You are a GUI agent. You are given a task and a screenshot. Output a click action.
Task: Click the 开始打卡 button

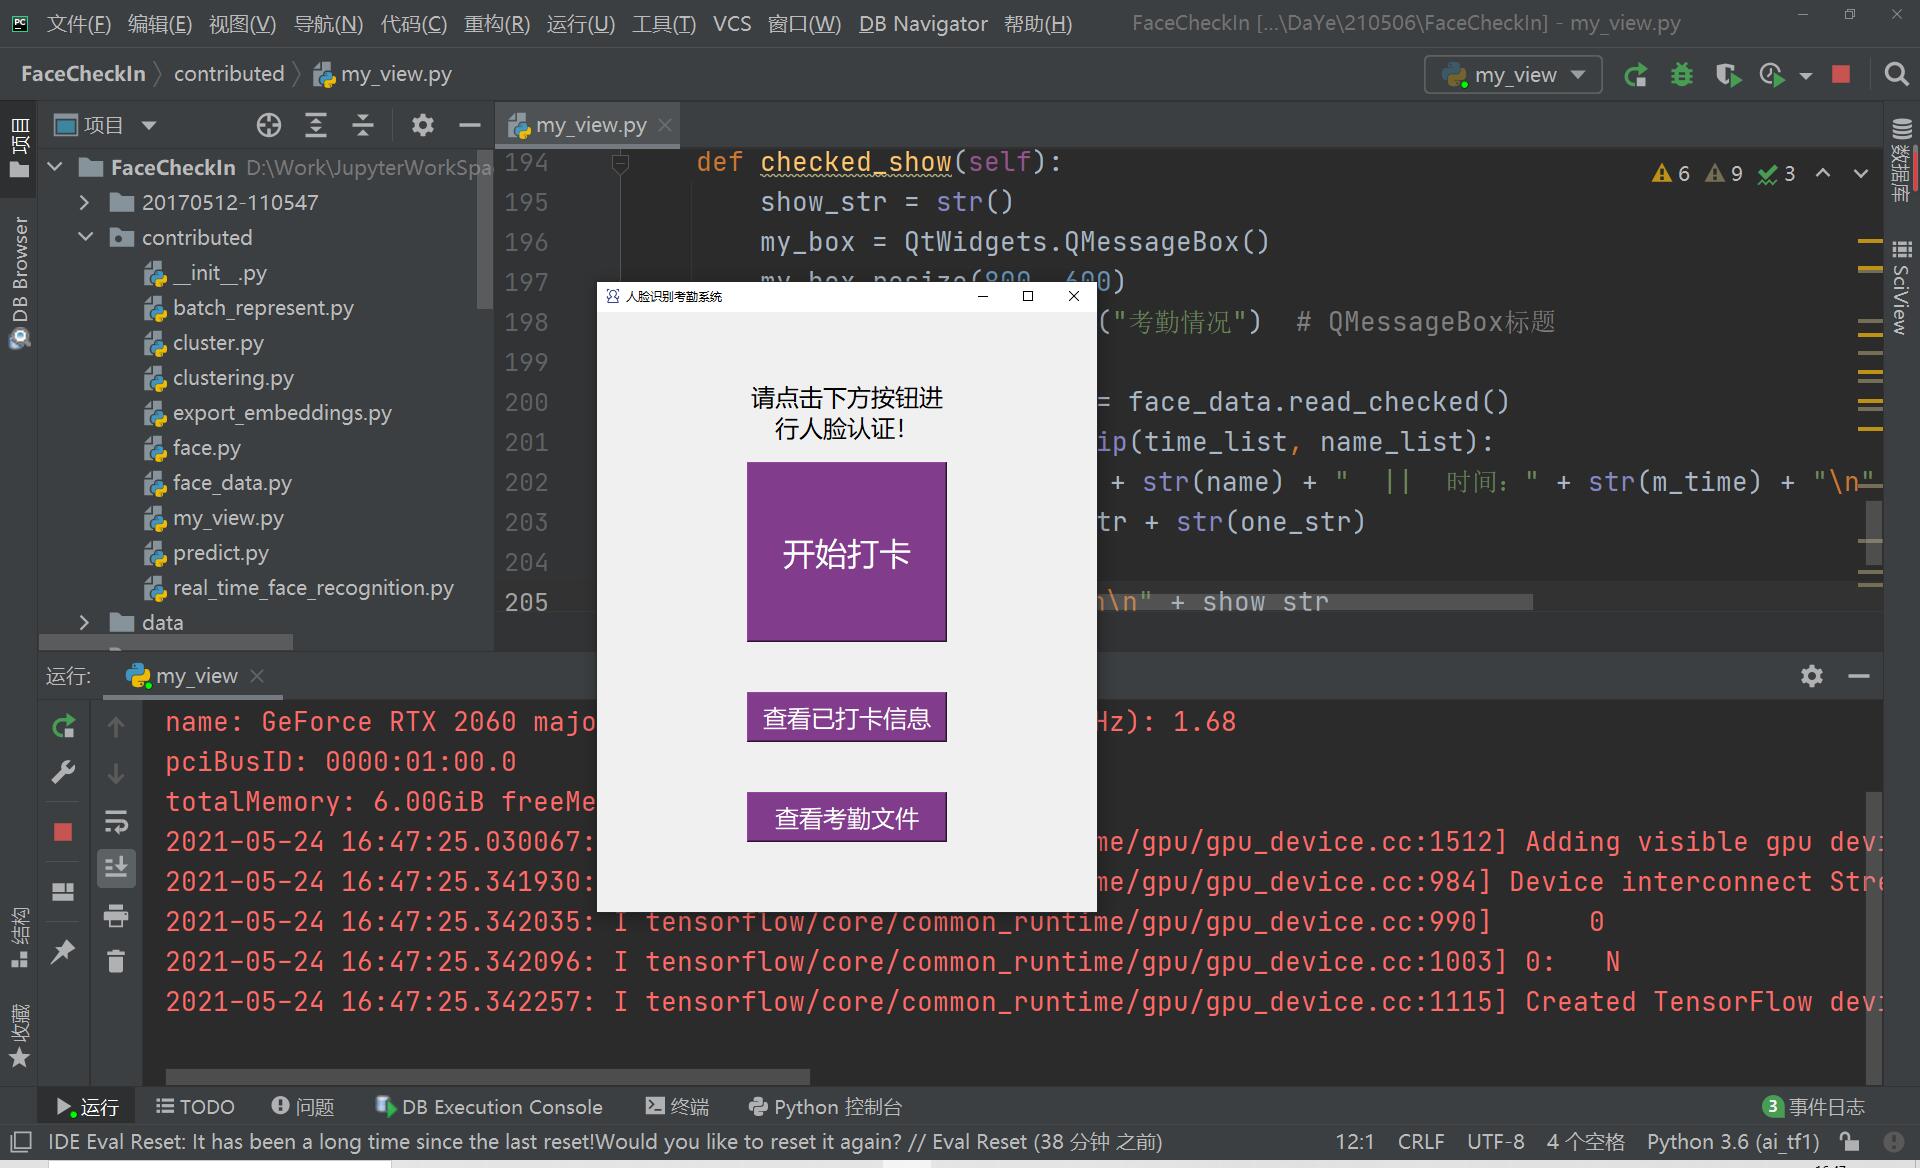coord(846,552)
